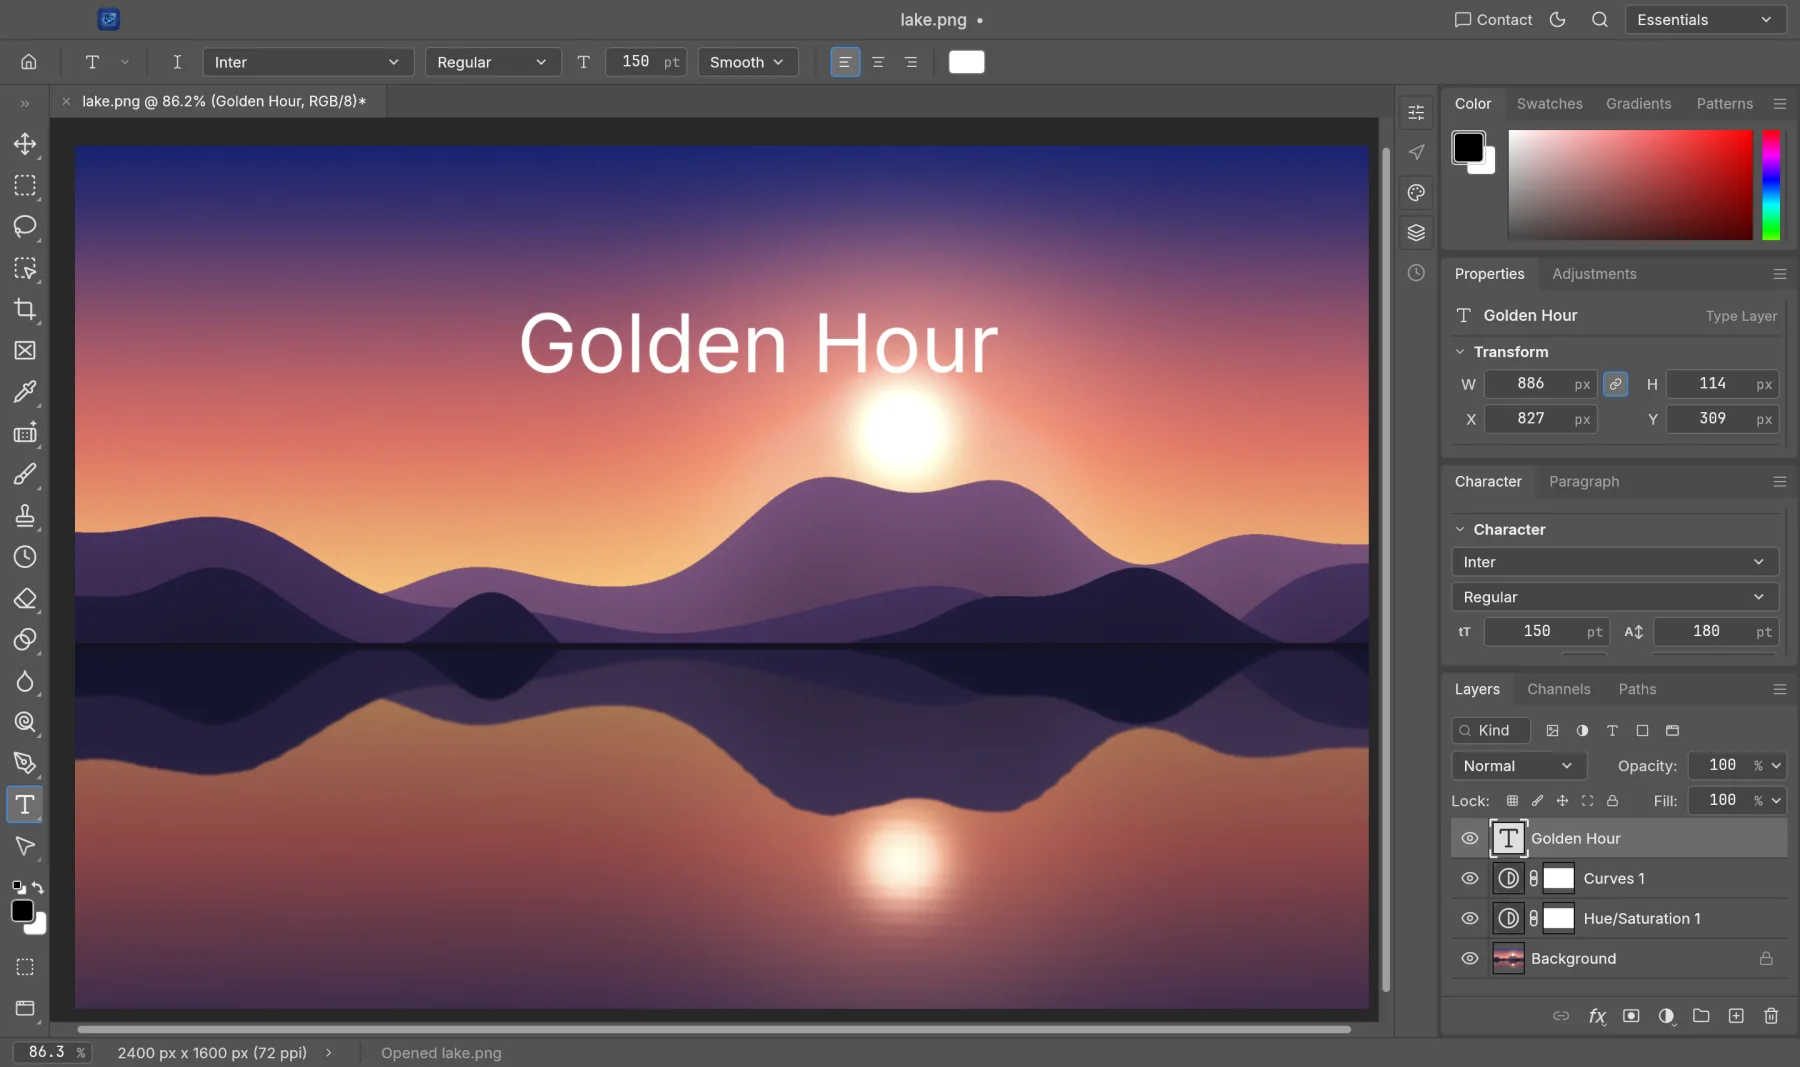This screenshot has height=1067, width=1800.
Task: Click the white text color swatch
Action: coord(966,62)
